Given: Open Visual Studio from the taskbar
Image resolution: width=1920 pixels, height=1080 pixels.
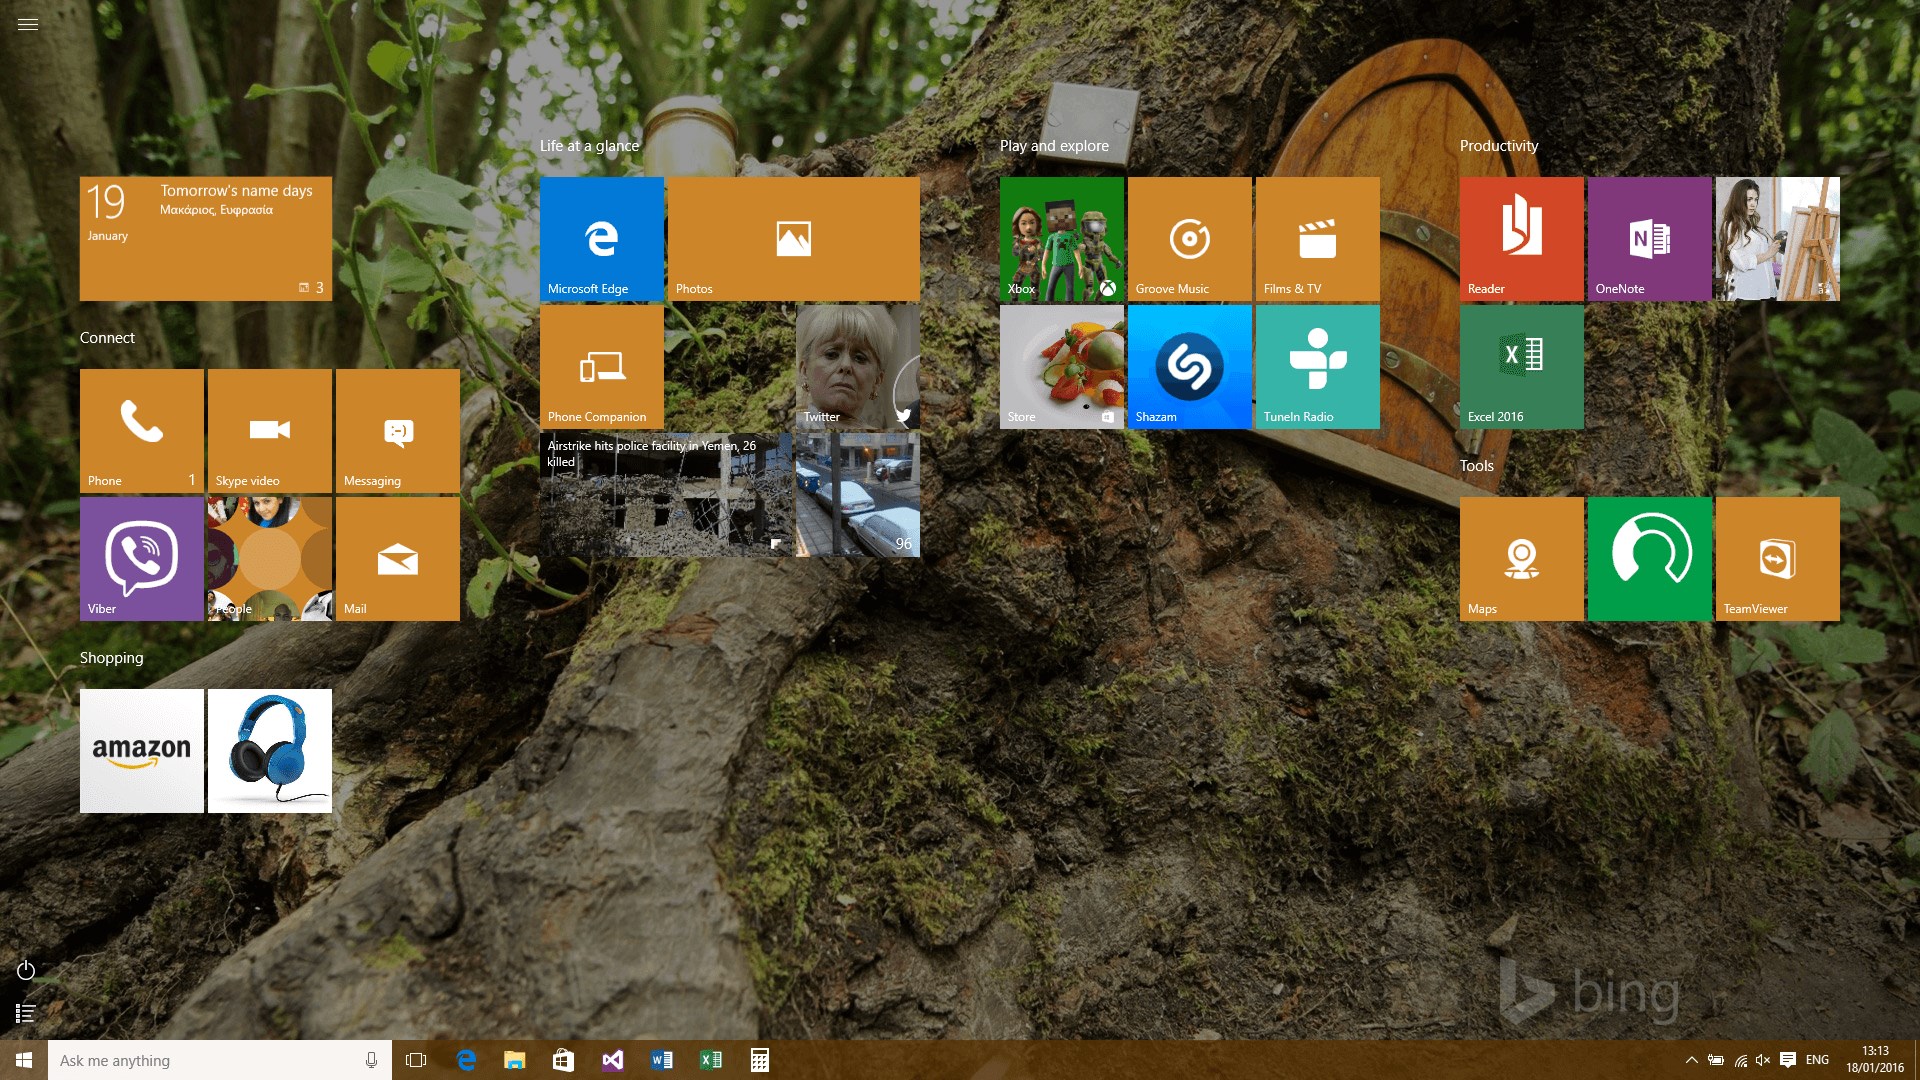Looking at the screenshot, I should click(x=612, y=1060).
